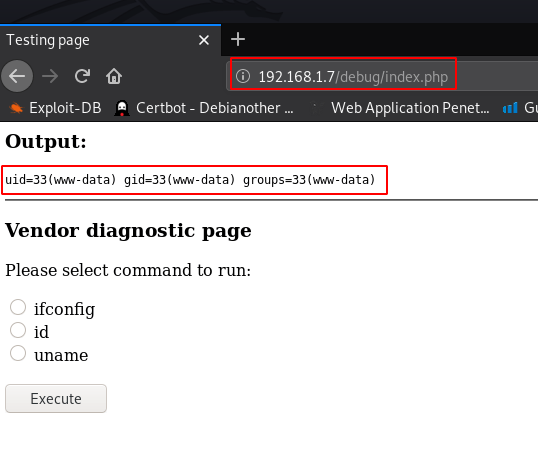Open a new tab with plus icon
The image size is (538, 468).
[238, 39]
